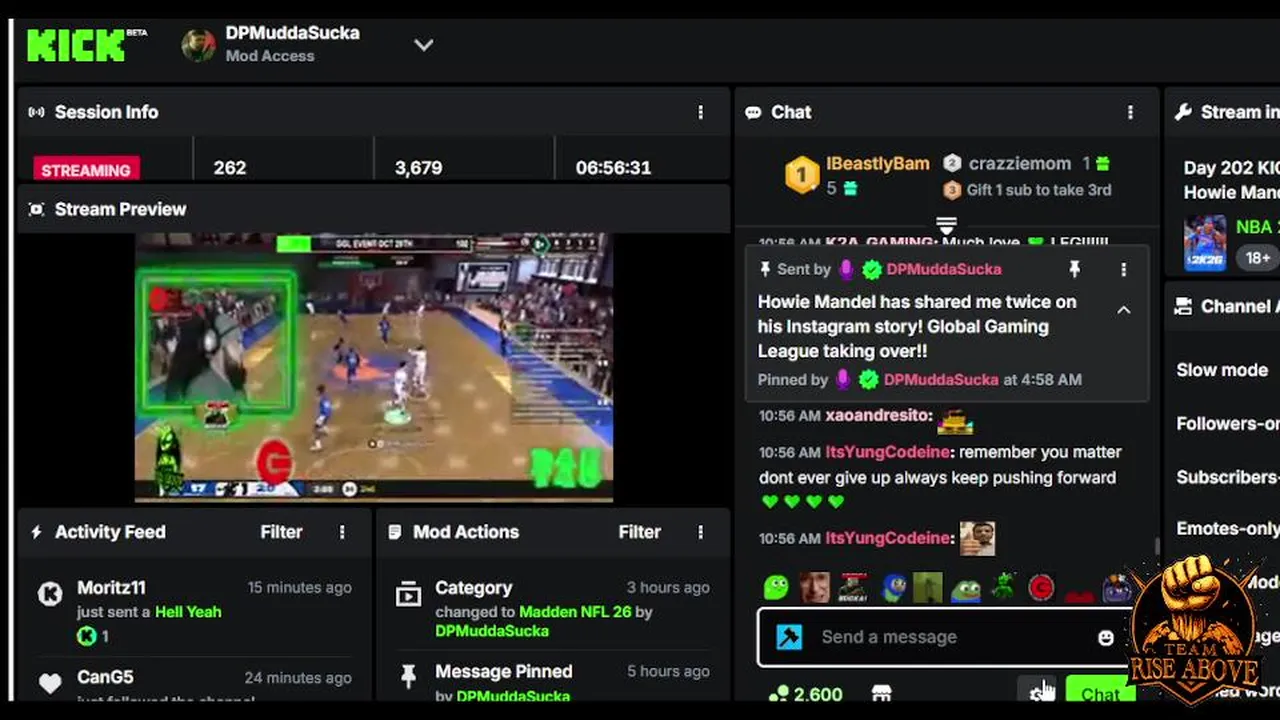Toggle Emotes-only chat setting
1280x720 pixels.
(x=1227, y=529)
